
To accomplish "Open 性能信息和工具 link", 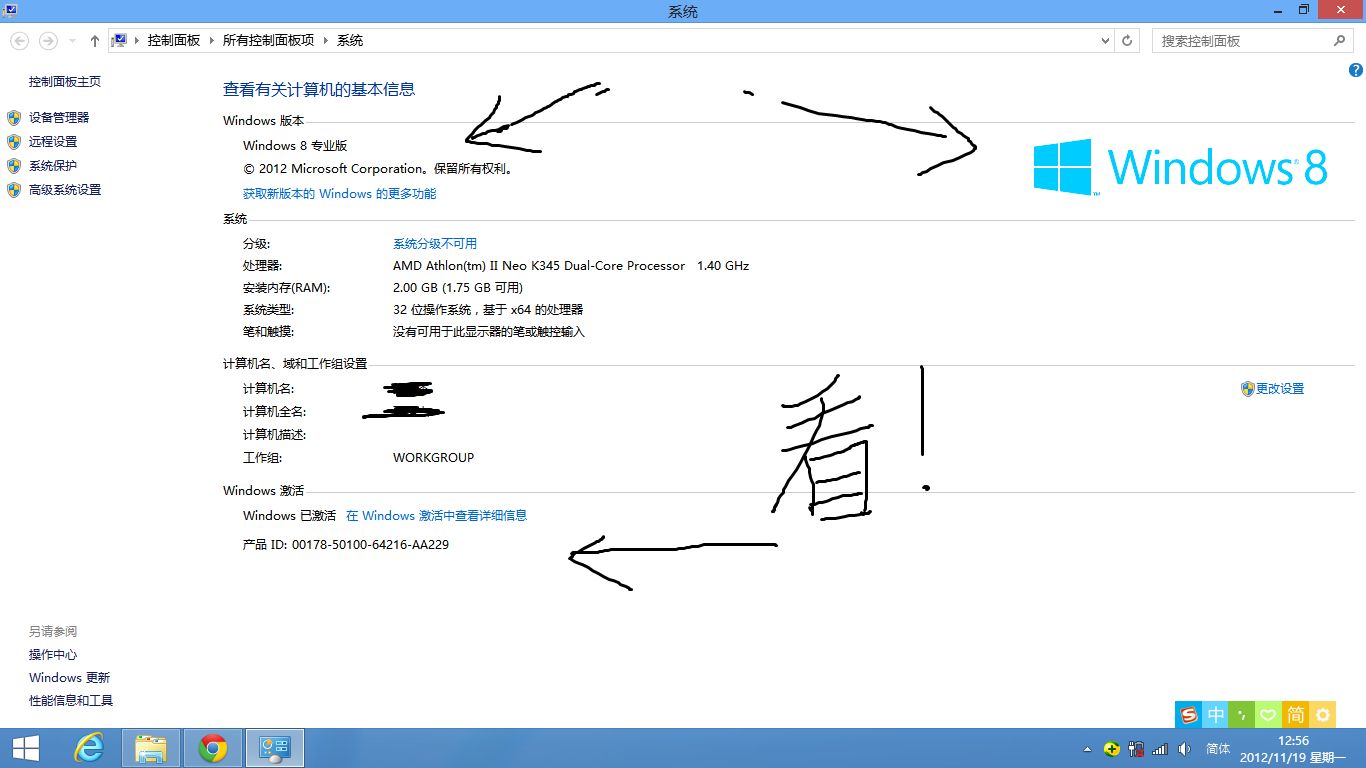I will tap(71, 701).
